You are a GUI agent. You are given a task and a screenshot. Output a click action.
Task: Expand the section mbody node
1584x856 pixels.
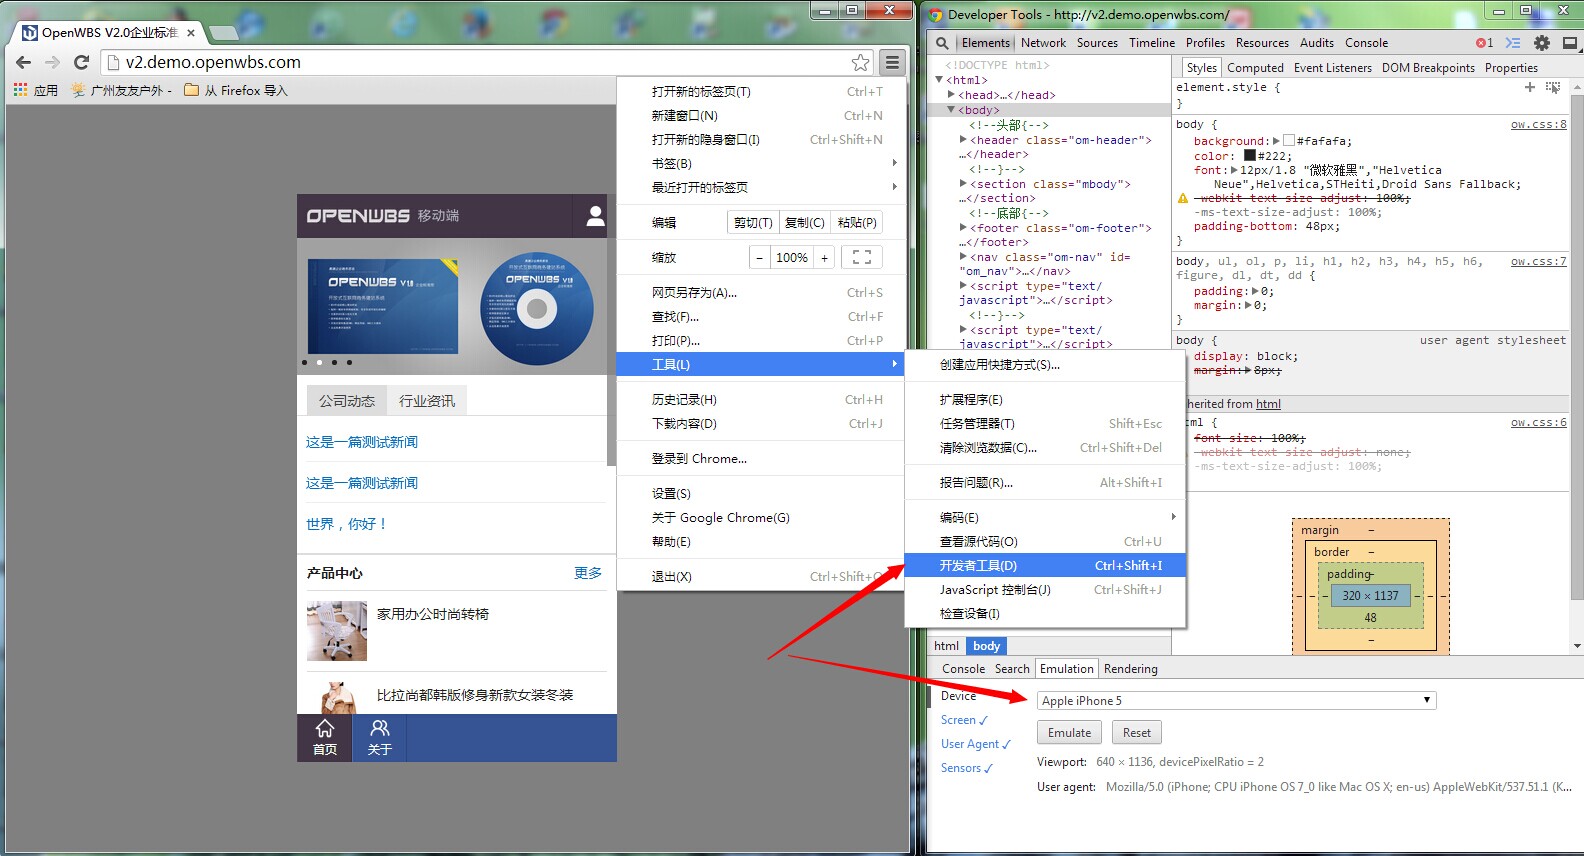click(963, 184)
